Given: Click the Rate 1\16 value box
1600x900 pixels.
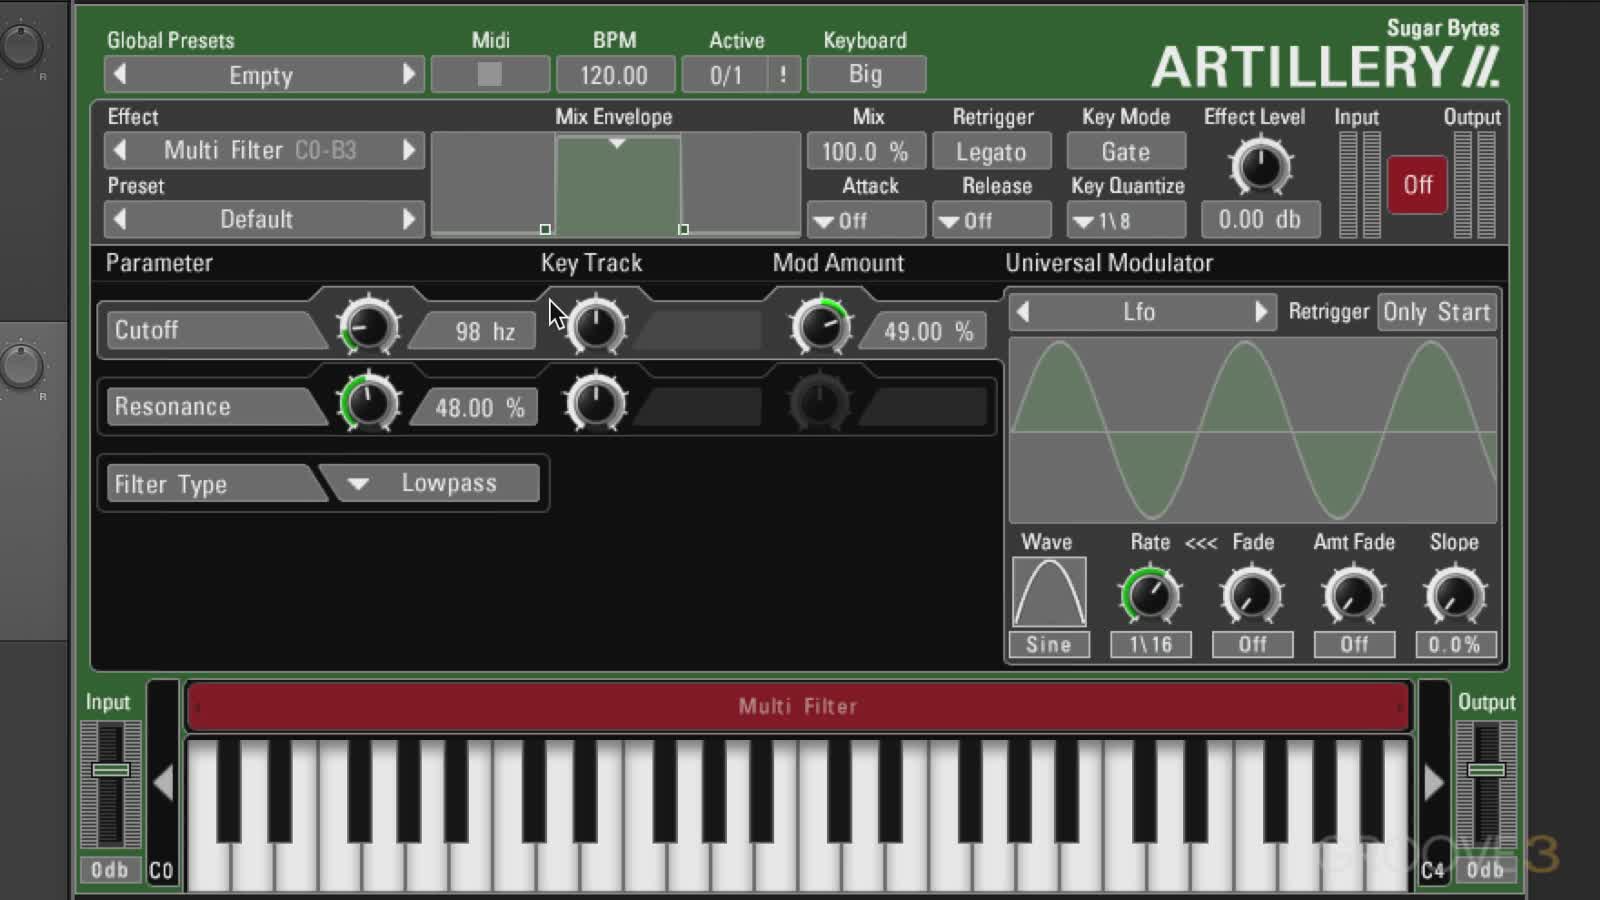Looking at the screenshot, I should coord(1150,645).
